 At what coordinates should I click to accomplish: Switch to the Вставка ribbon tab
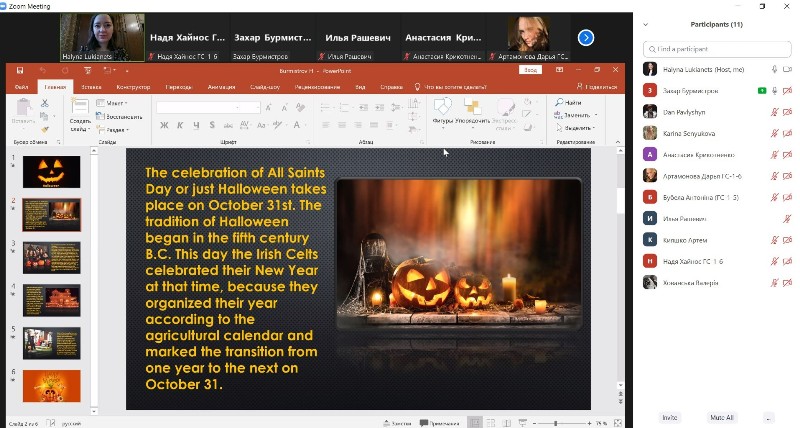pyautogui.click(x=91, y=87)
